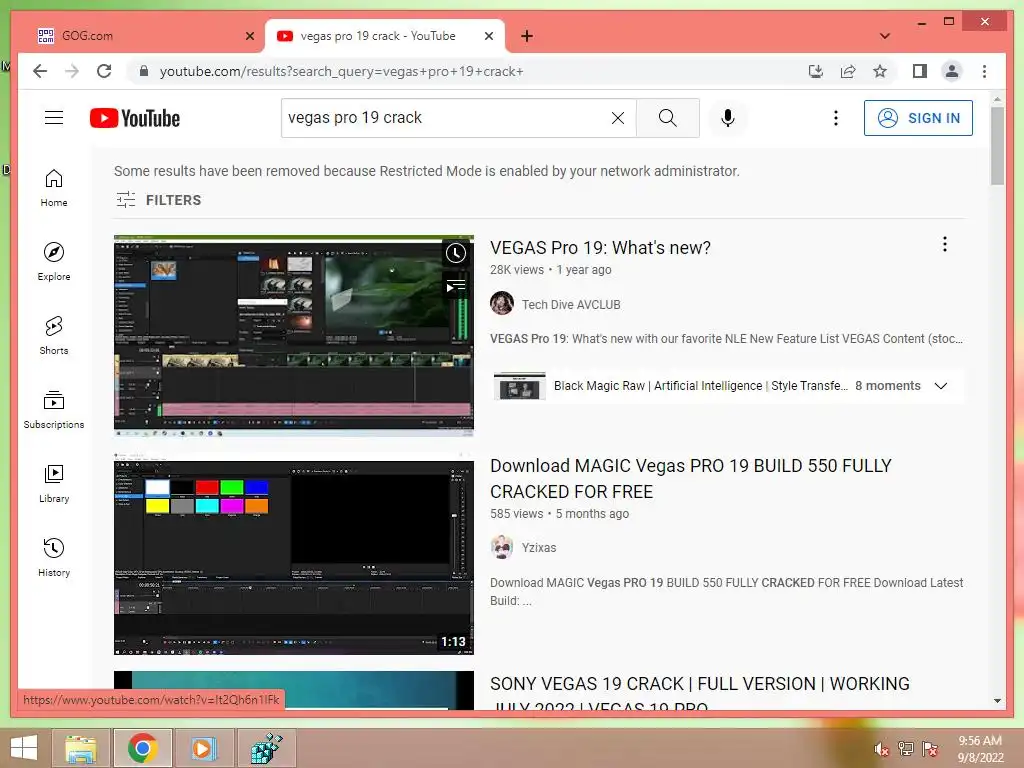
Task: Click the YouTube logo
Action: point(135,118)
